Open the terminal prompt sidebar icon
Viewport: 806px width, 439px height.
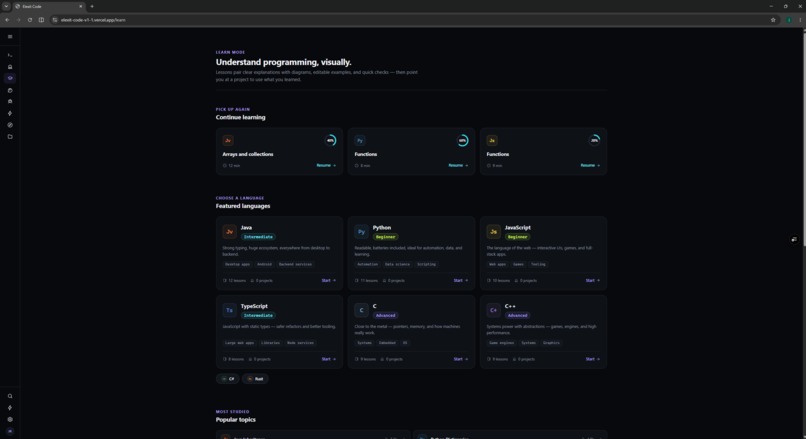tap(10, 55)
